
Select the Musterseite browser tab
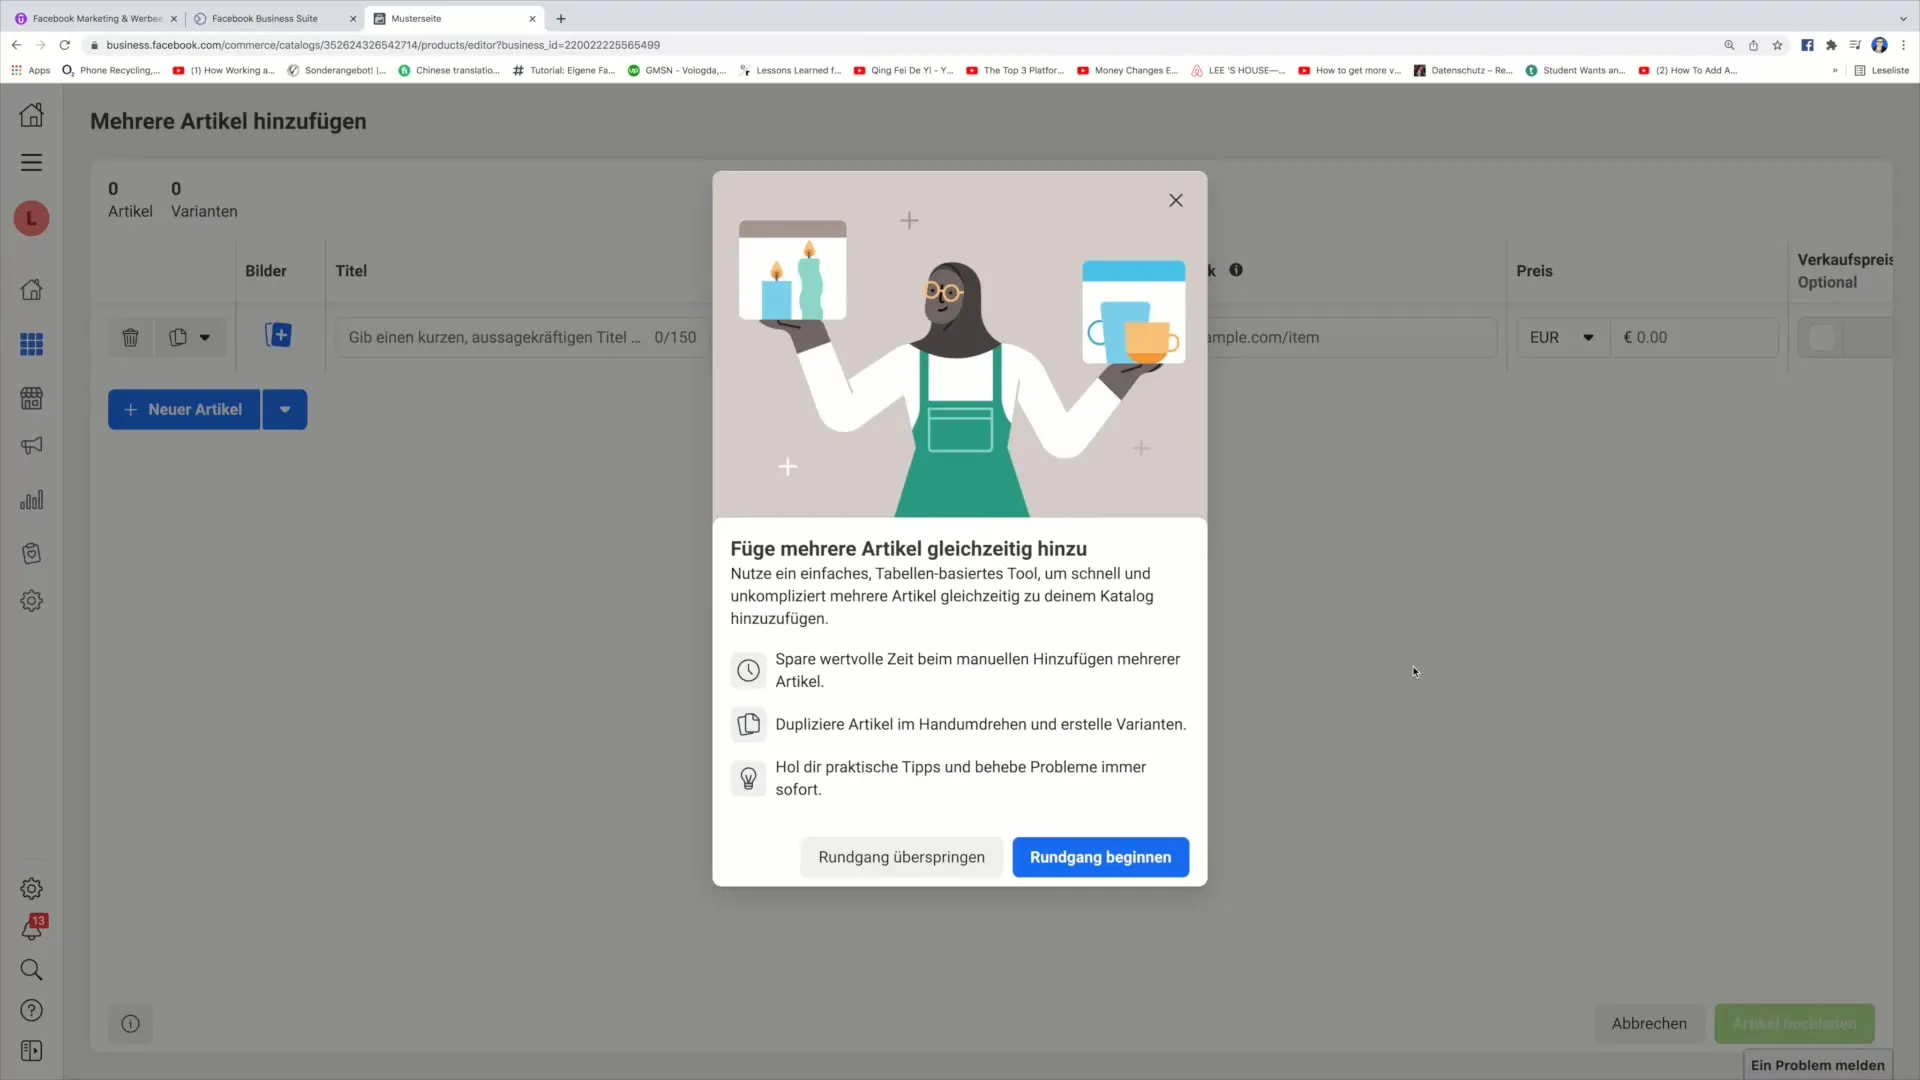click(455, 18)
